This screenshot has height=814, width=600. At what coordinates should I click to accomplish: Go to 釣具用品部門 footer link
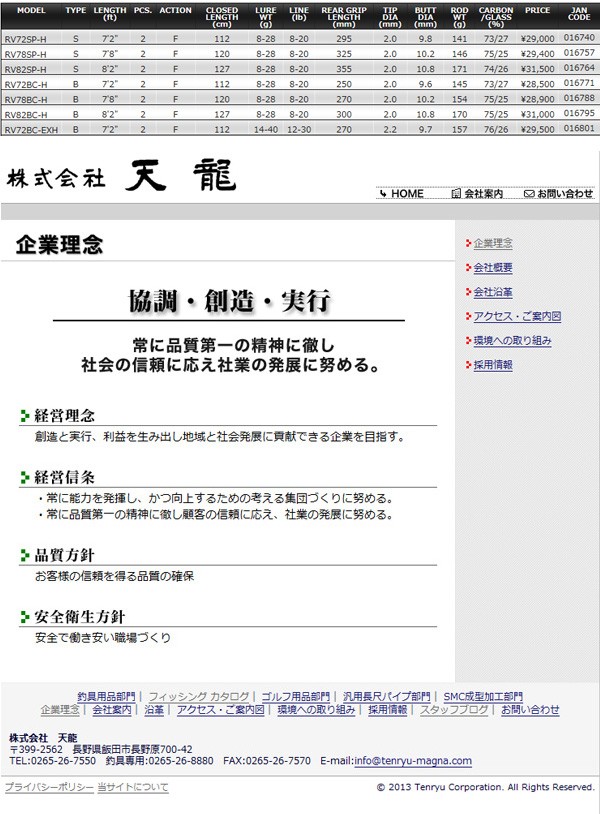tap(106, 697)
